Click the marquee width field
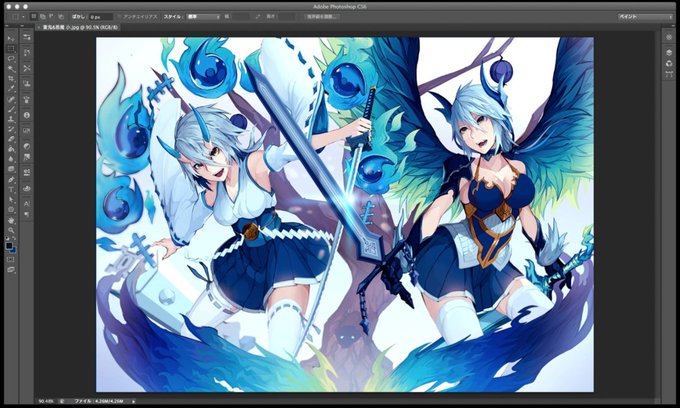Viewport: 680px width, 408px height. [241, 17]
